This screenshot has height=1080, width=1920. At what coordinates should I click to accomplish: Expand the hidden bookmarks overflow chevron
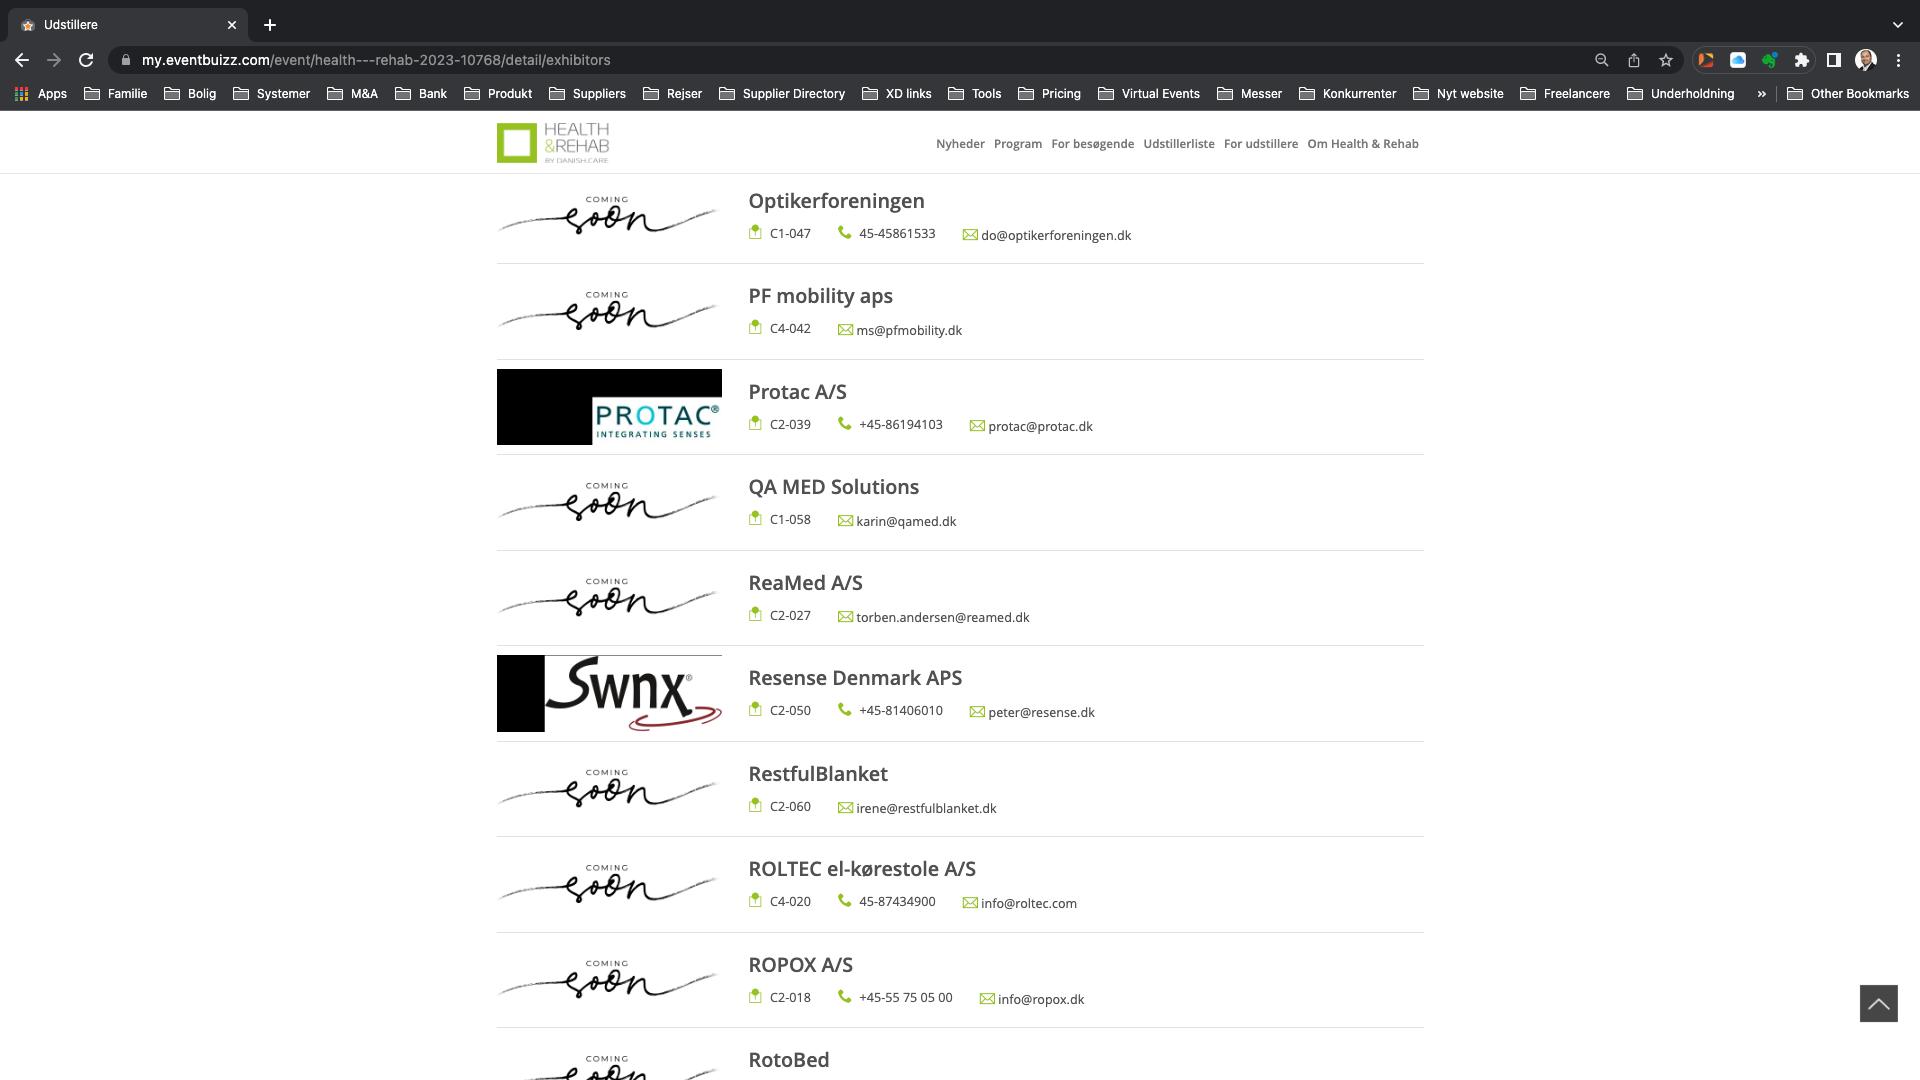(x=1761, y=94)
